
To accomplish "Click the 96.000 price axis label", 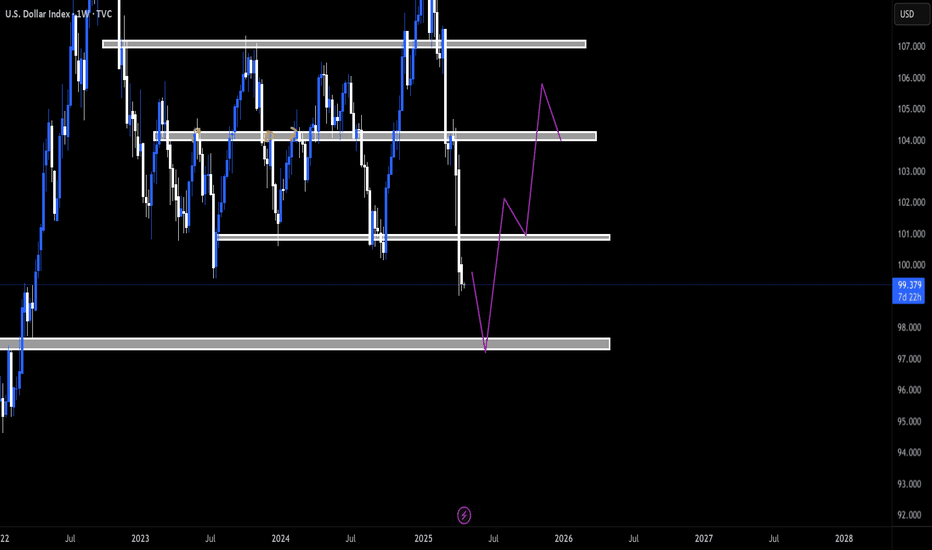I will [x=911, y=390].
